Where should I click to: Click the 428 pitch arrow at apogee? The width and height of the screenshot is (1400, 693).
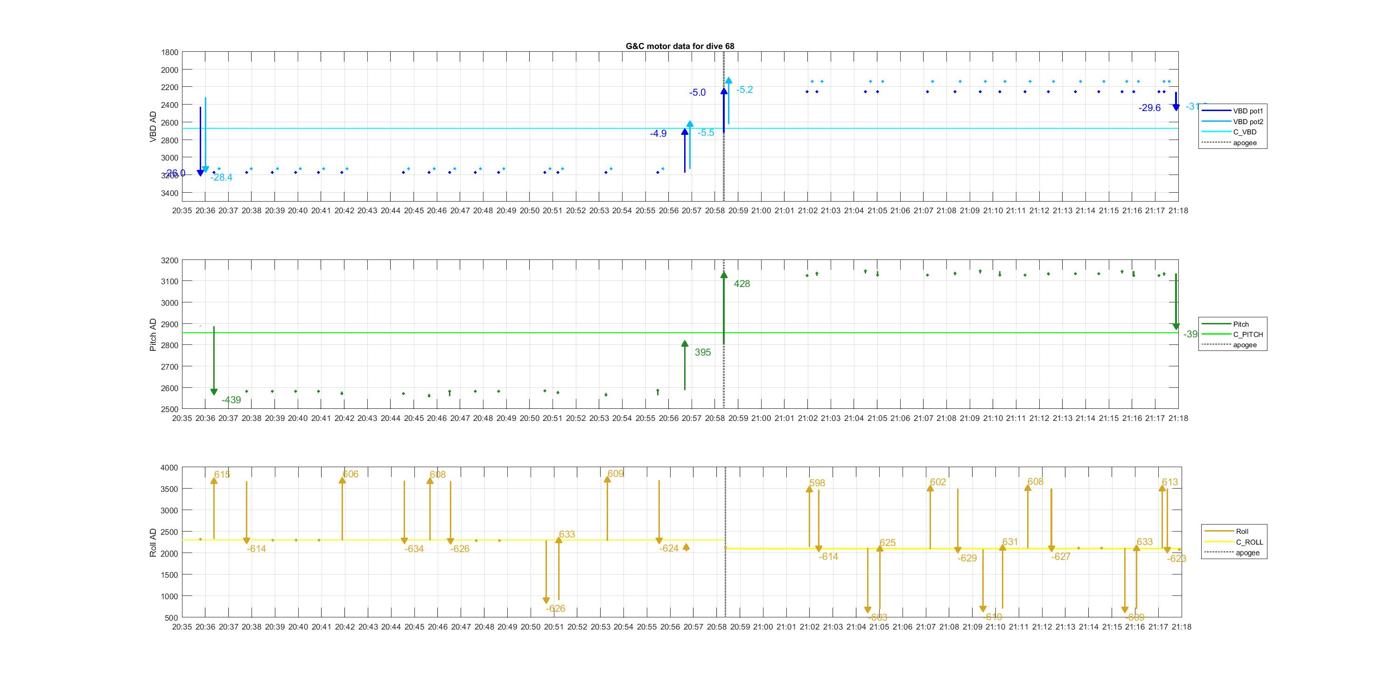pos(724,308)
